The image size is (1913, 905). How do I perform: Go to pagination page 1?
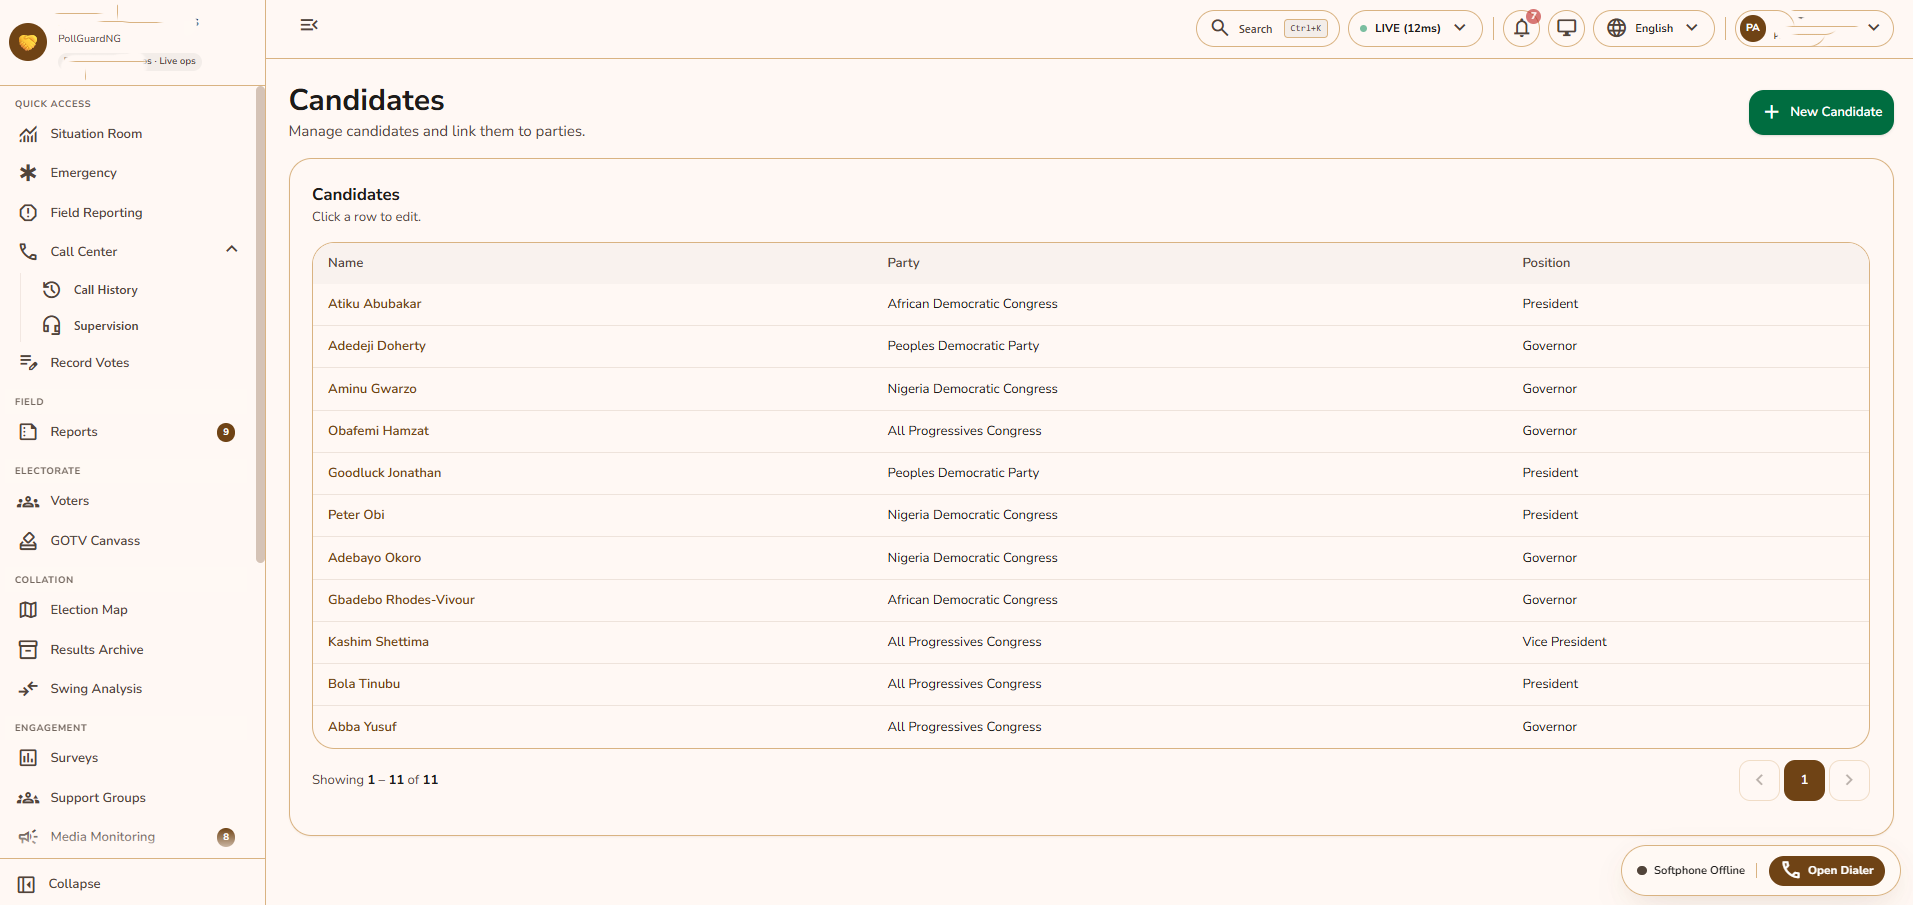1804,780
